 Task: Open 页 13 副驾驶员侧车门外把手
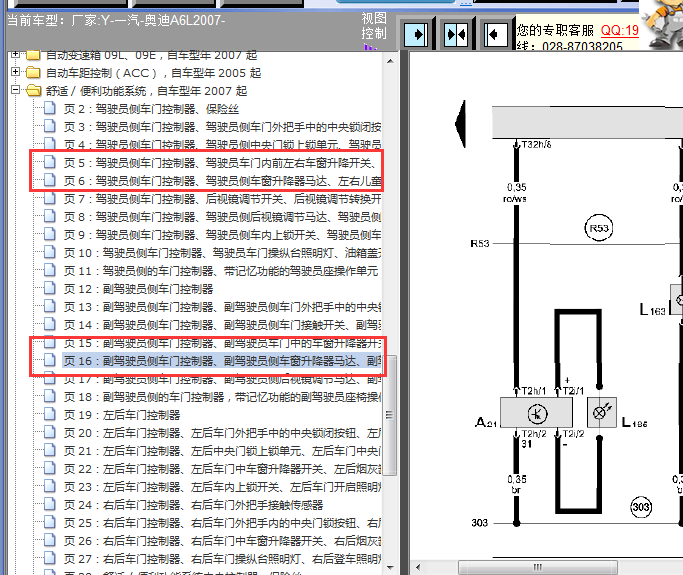[222, 307]
